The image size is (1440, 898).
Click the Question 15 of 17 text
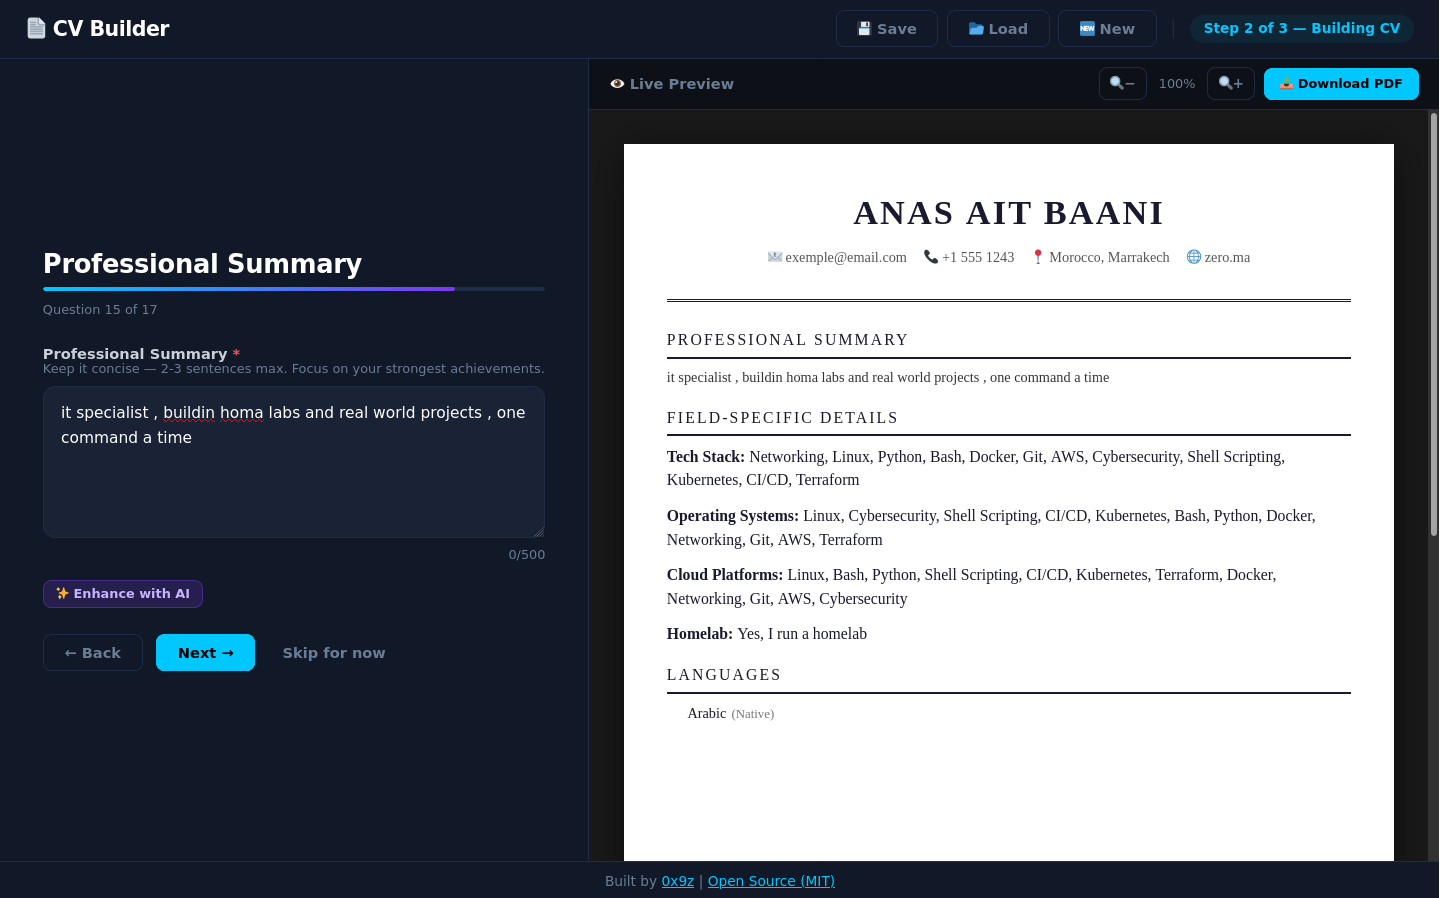click(100, 310)
